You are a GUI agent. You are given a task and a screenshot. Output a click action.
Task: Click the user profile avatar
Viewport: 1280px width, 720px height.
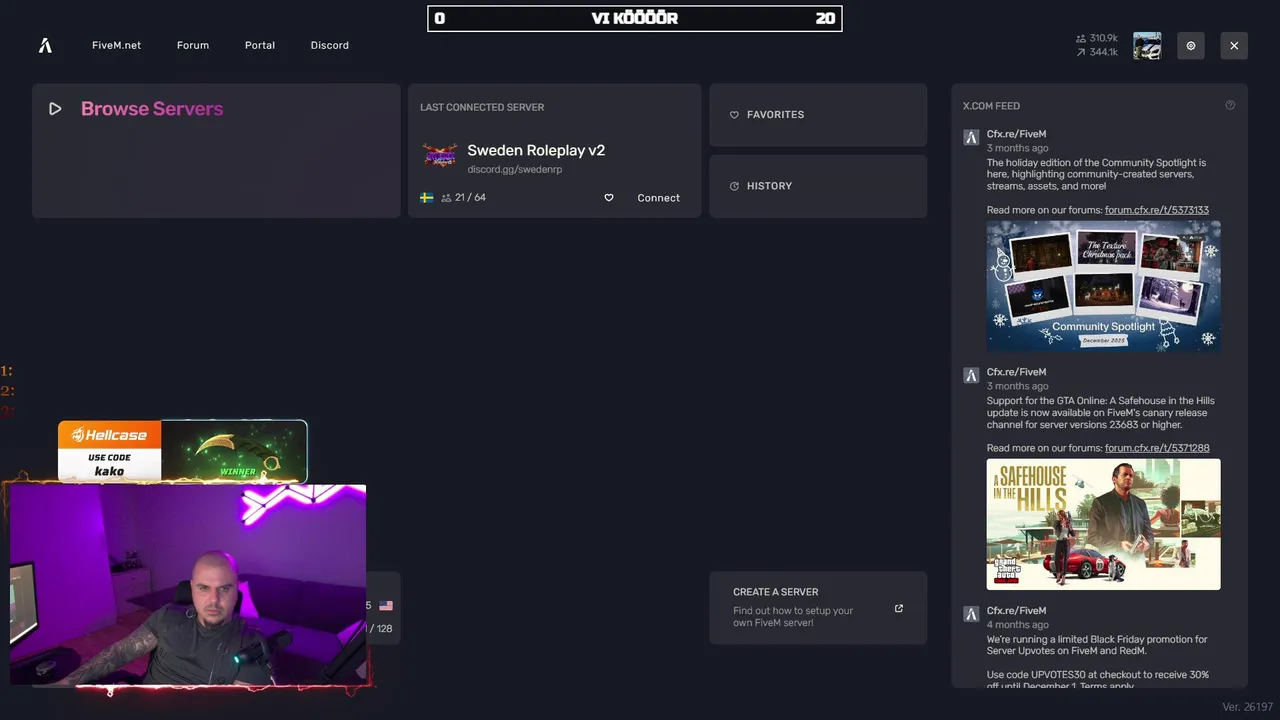pos(1147,46)
